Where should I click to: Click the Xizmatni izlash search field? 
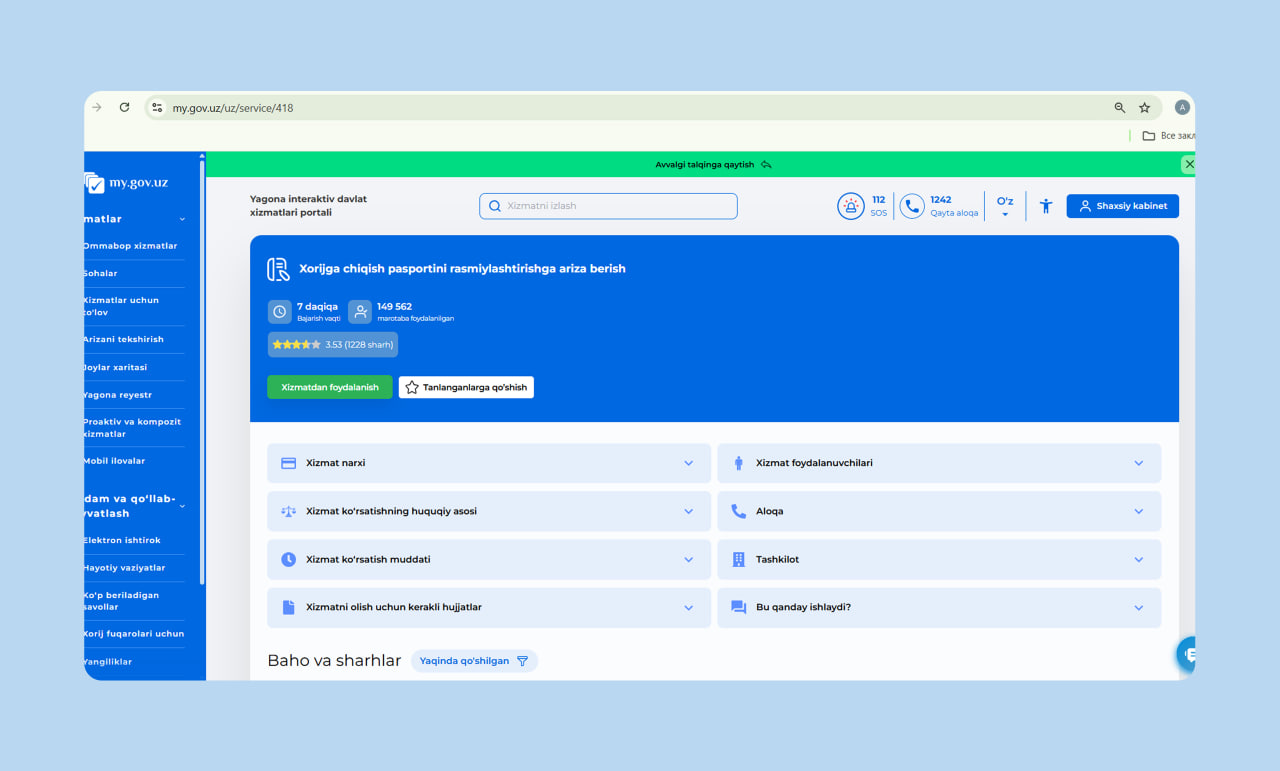(x=608, y=206)
